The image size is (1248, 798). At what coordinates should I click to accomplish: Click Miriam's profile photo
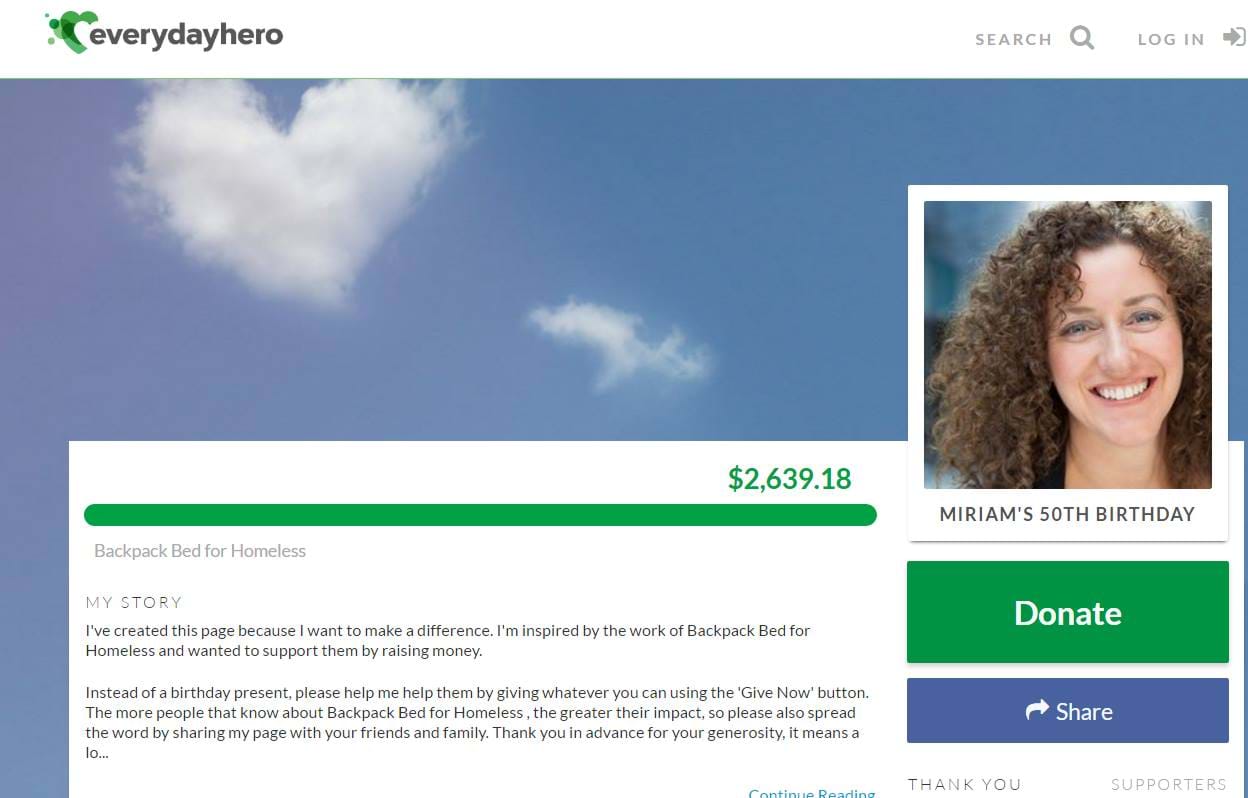coord(1067,345)
